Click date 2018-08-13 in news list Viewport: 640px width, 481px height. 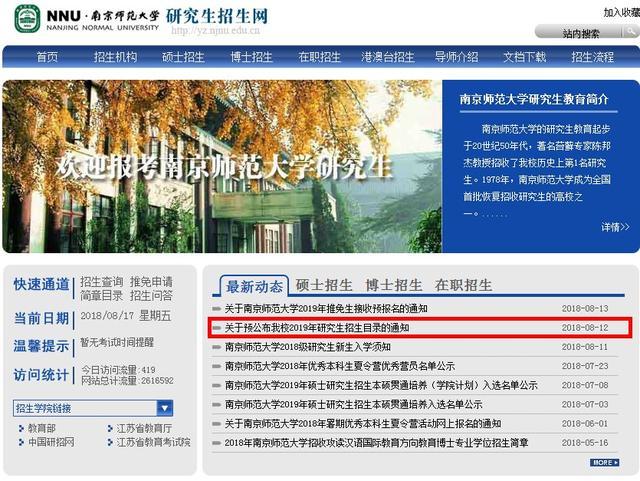[585, 309]
